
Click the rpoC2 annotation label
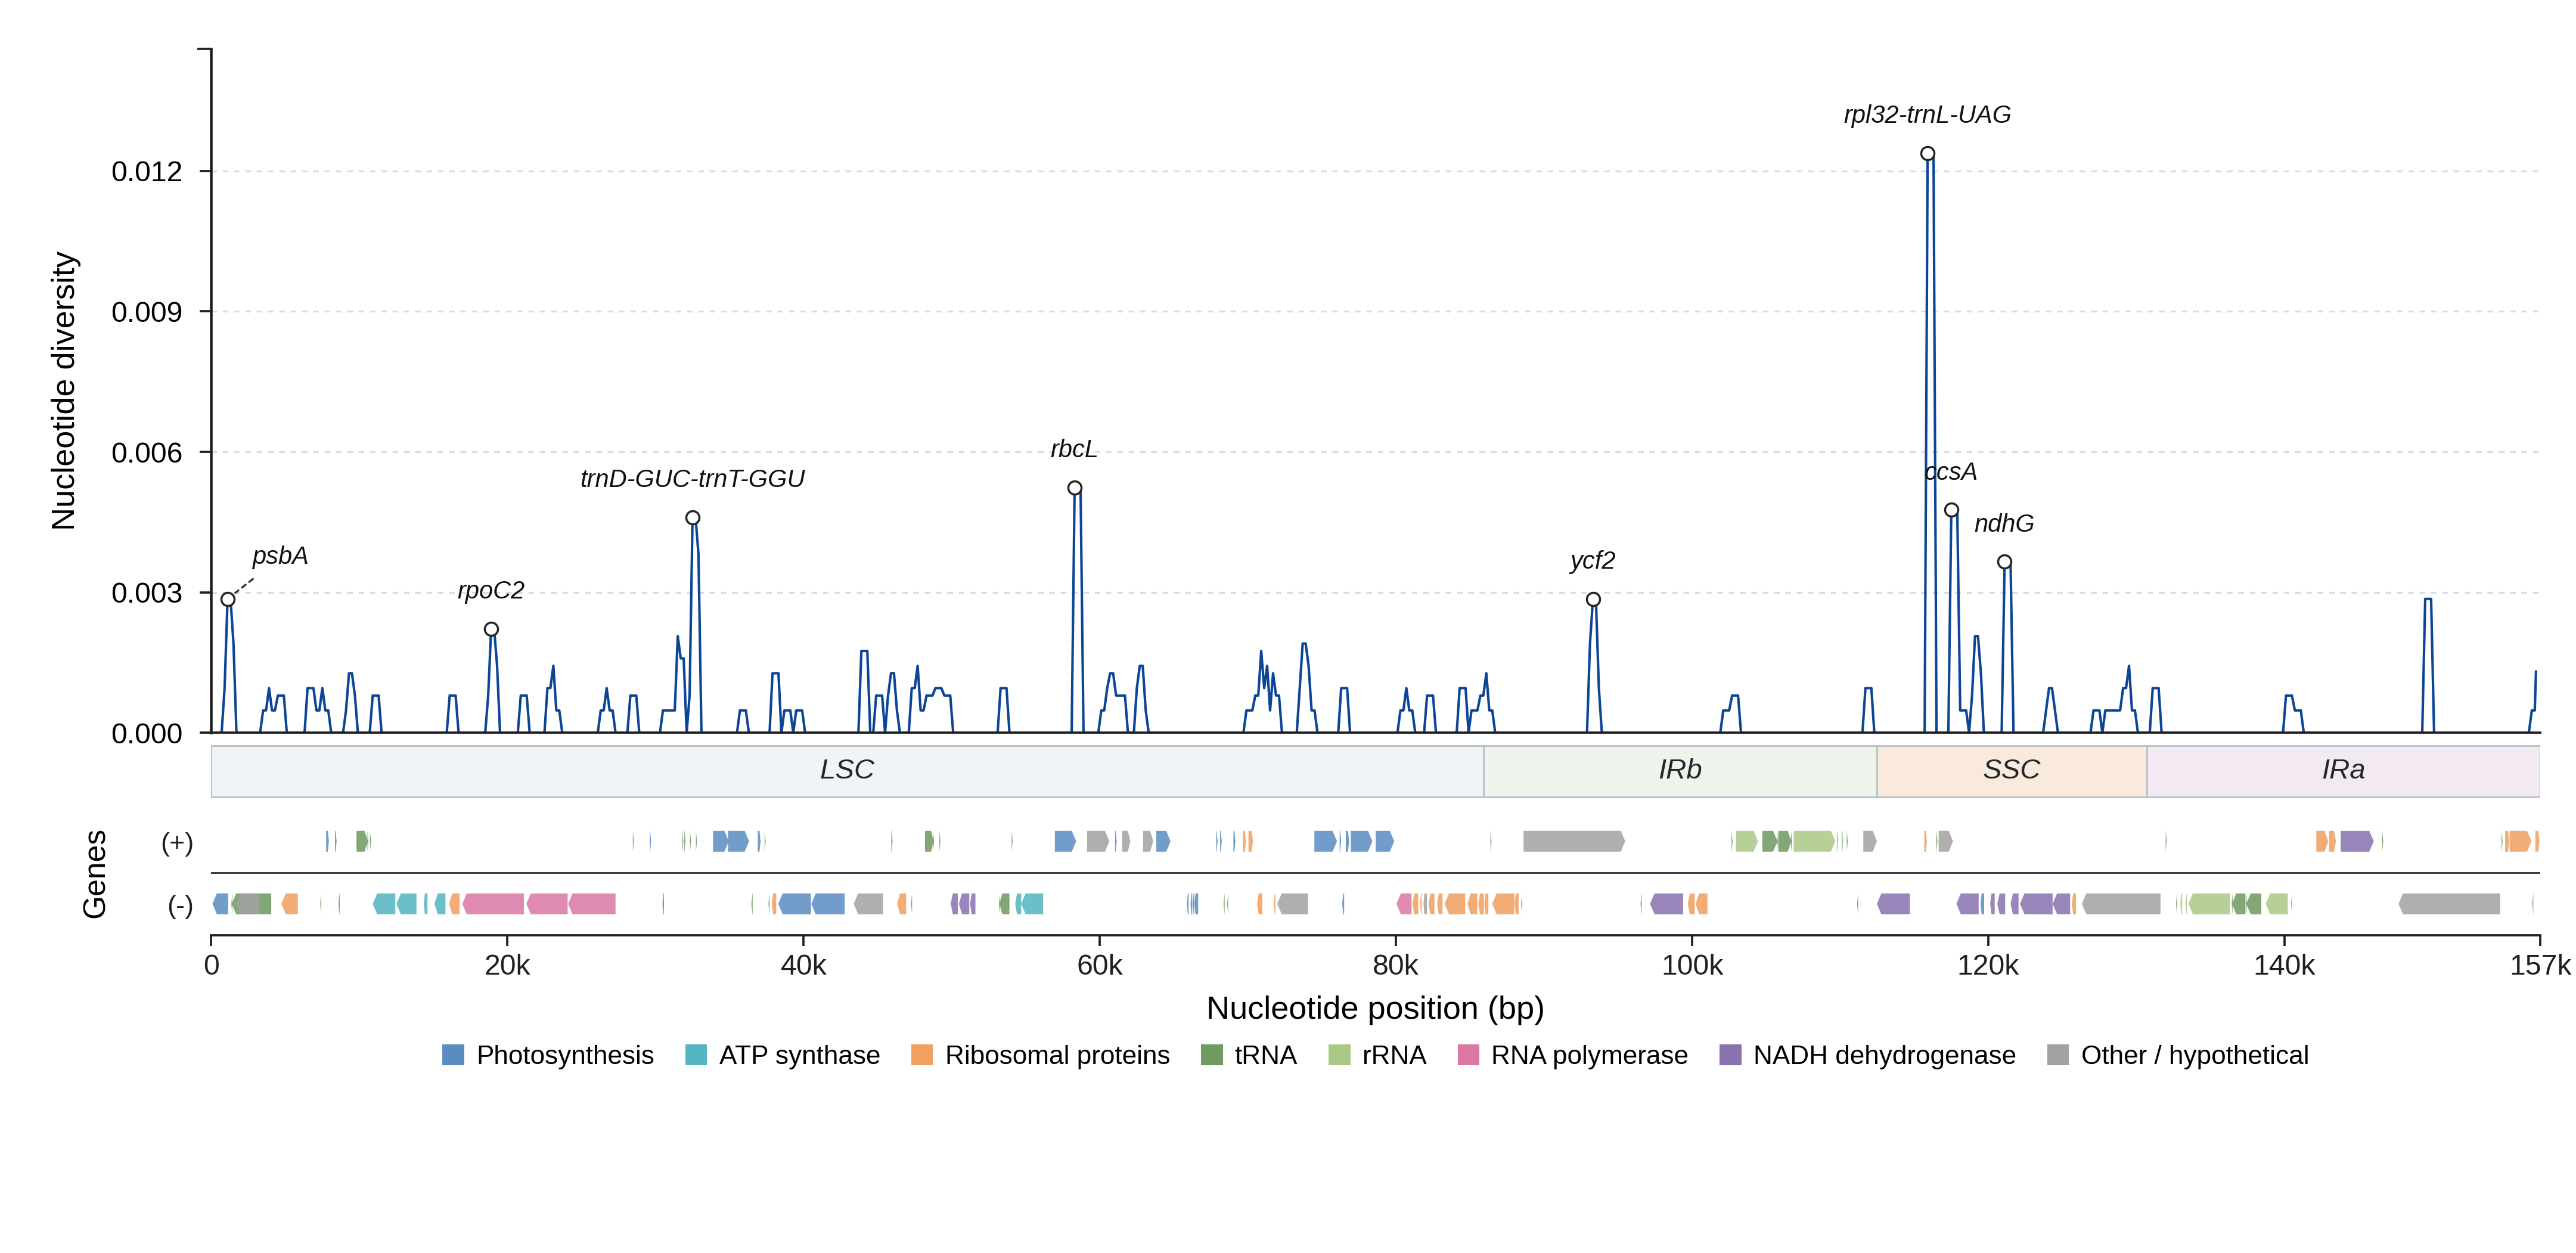pos(491,590)
